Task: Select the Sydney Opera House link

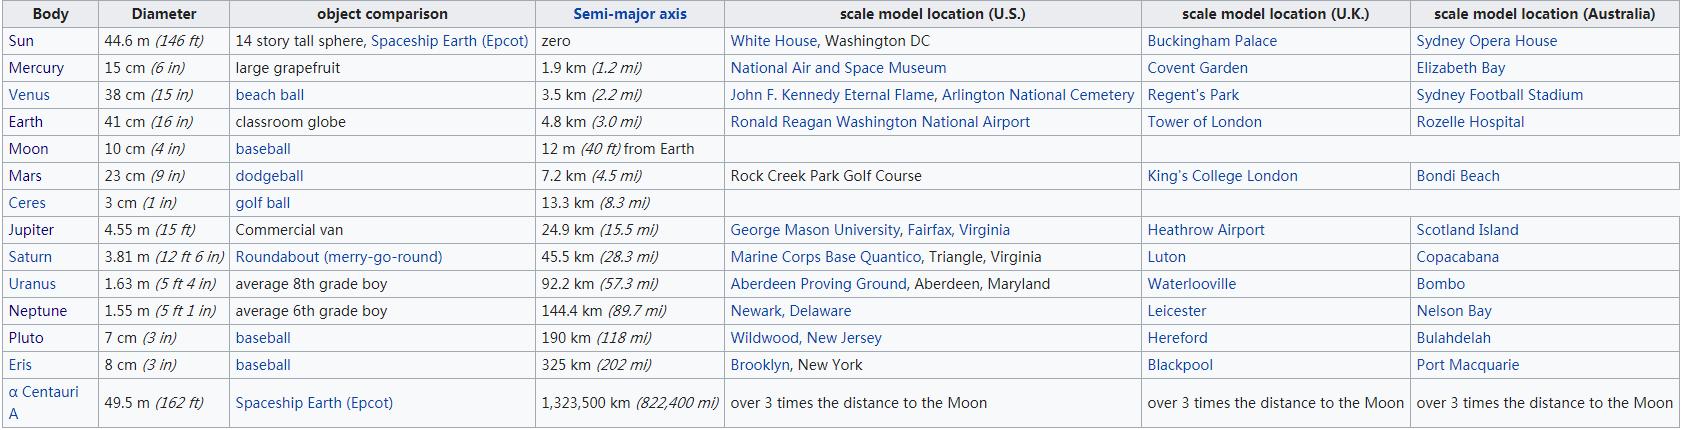Action: coord(1487,41)
